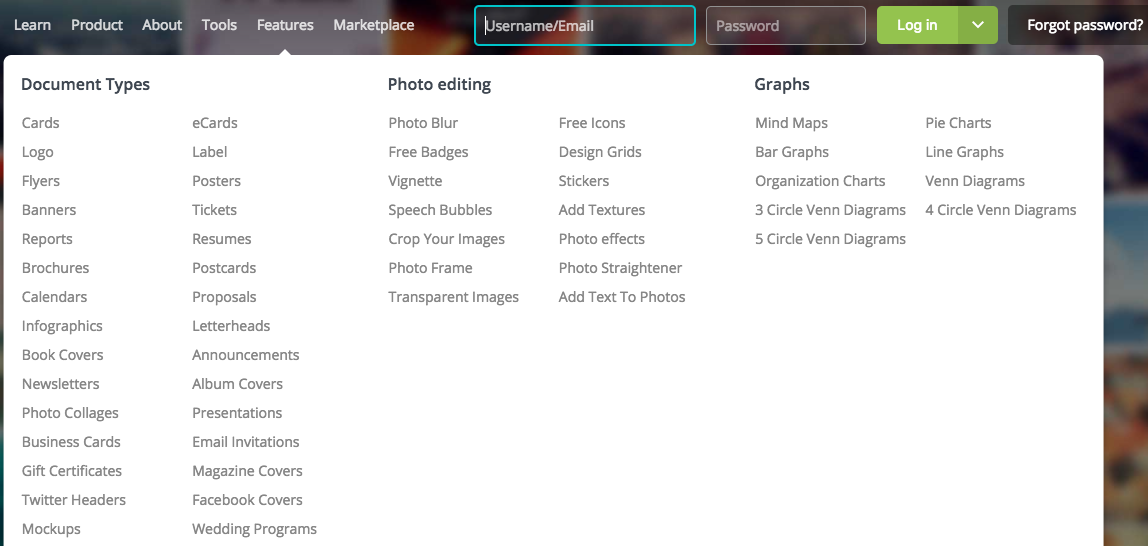Select the Learn navigation item
This screenshot has width=1148, height=546.
click(32, 25)
